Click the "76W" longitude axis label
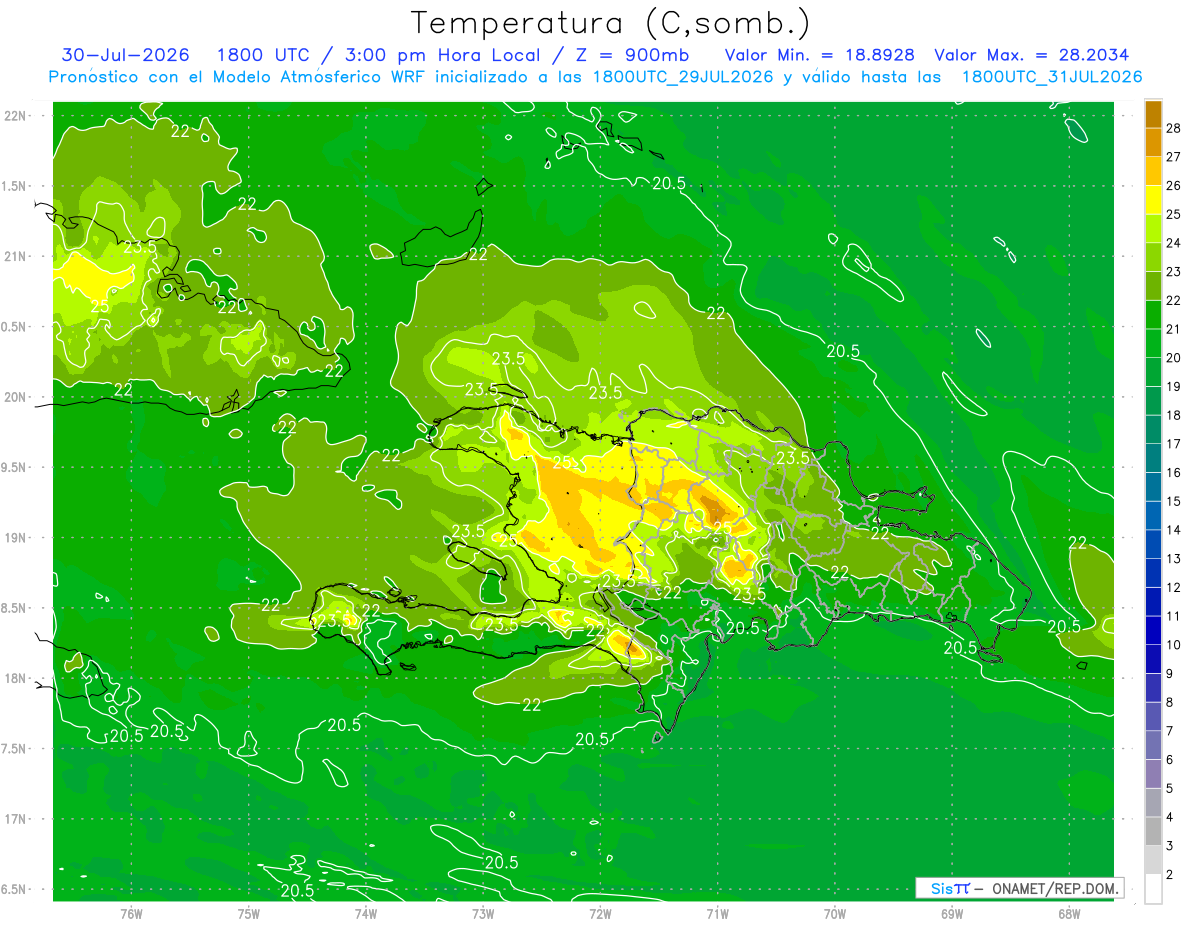Viewport: 1200px width, 927px height. coord(131,914)
